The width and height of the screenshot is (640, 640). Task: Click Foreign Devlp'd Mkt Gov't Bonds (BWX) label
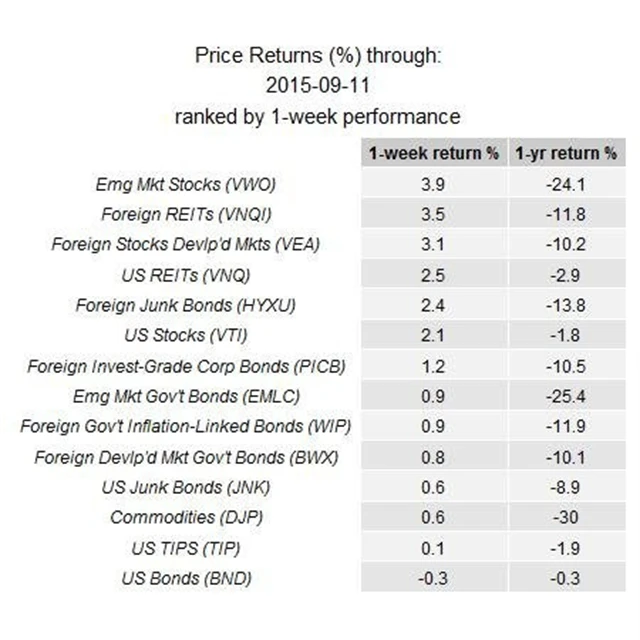[186, 457]
